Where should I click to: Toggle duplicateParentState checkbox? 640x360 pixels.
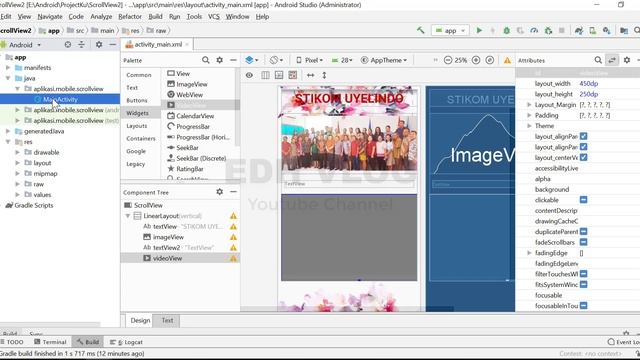click(x=583, y=231)
